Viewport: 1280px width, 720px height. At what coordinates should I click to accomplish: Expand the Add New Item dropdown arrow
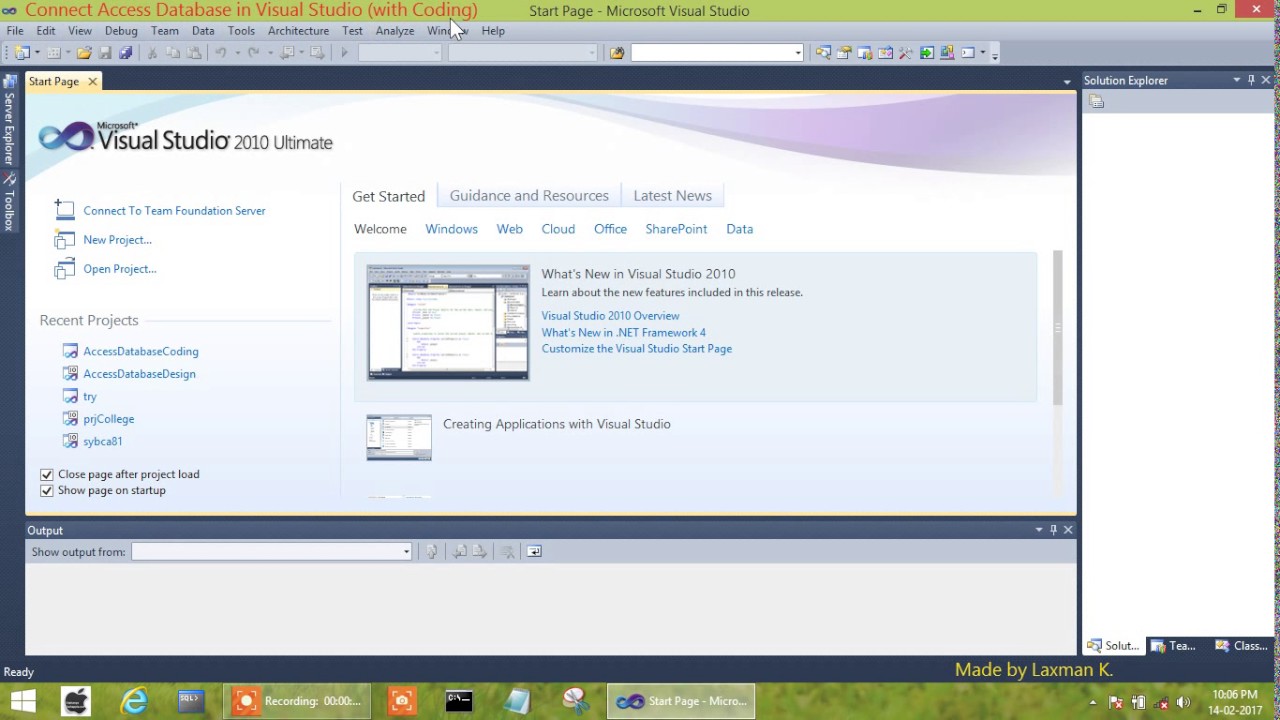coord(67,53)
